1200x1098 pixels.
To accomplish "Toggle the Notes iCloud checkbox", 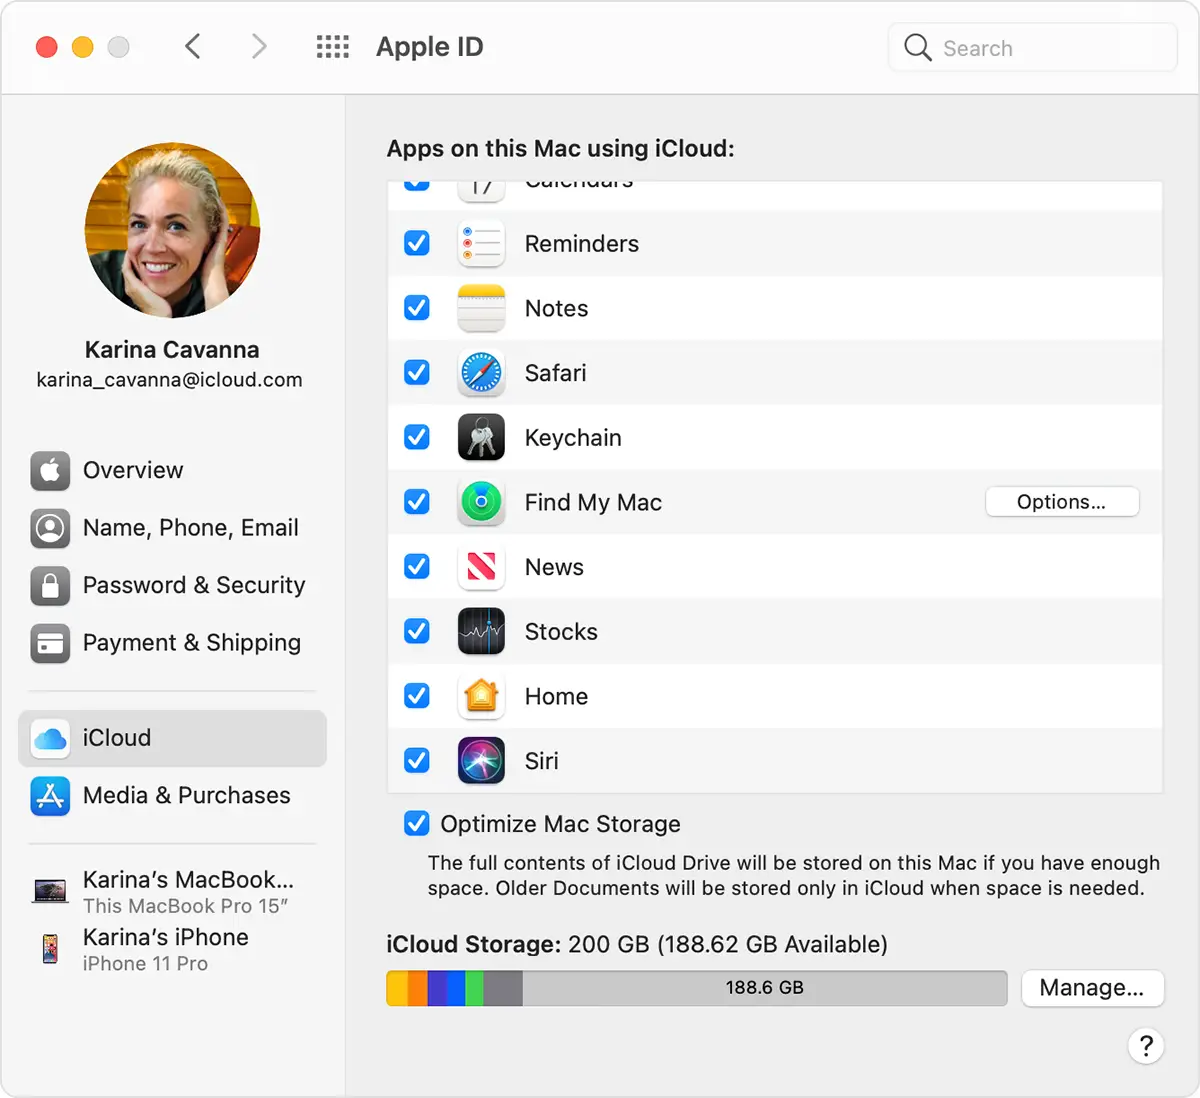I will [x=417, y=308].
